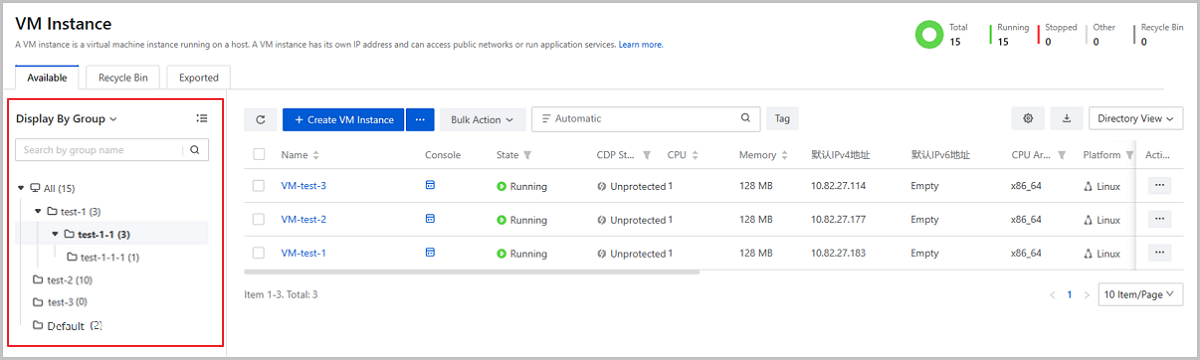This screenshot has height=360, width=1200.
Task: Collapse the test-1 tree folder
Action: [x=38, y=211]
